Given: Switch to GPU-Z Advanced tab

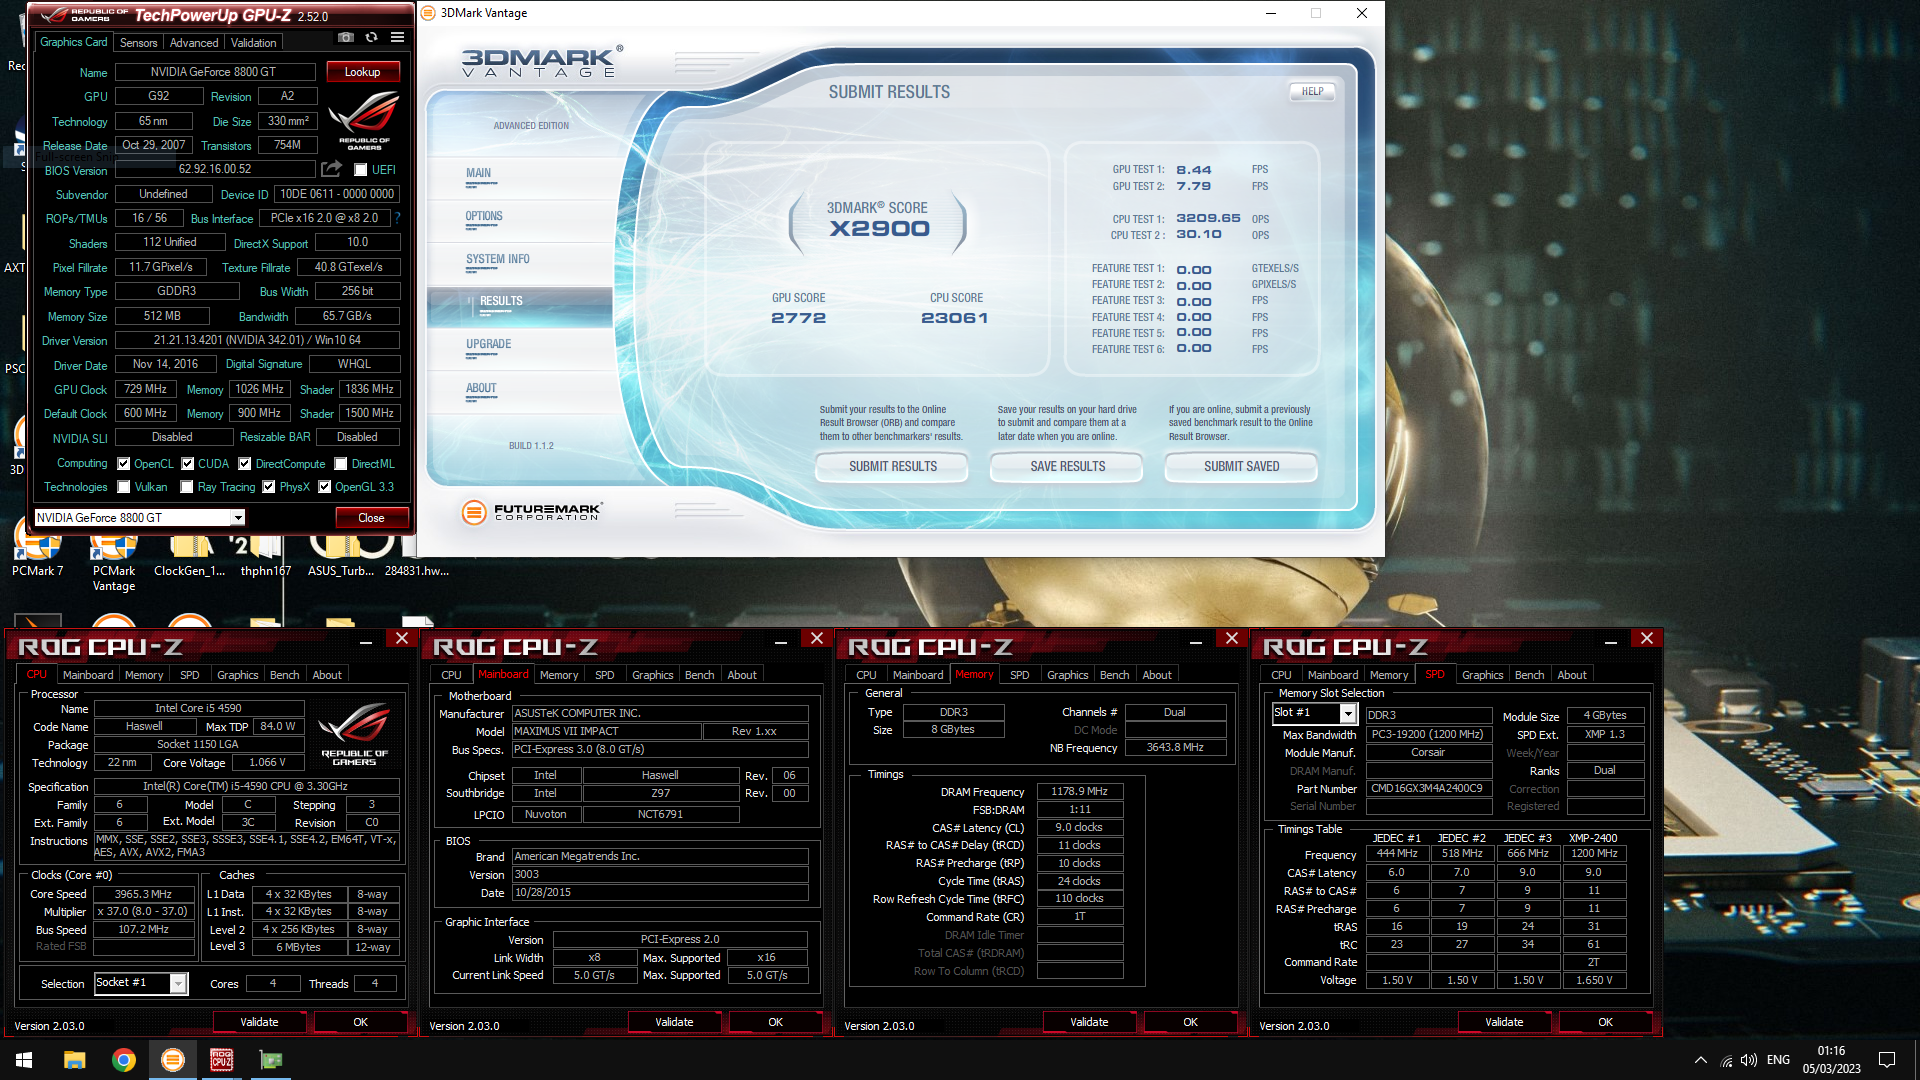Looking at the screenshot, I should point(194,42).
